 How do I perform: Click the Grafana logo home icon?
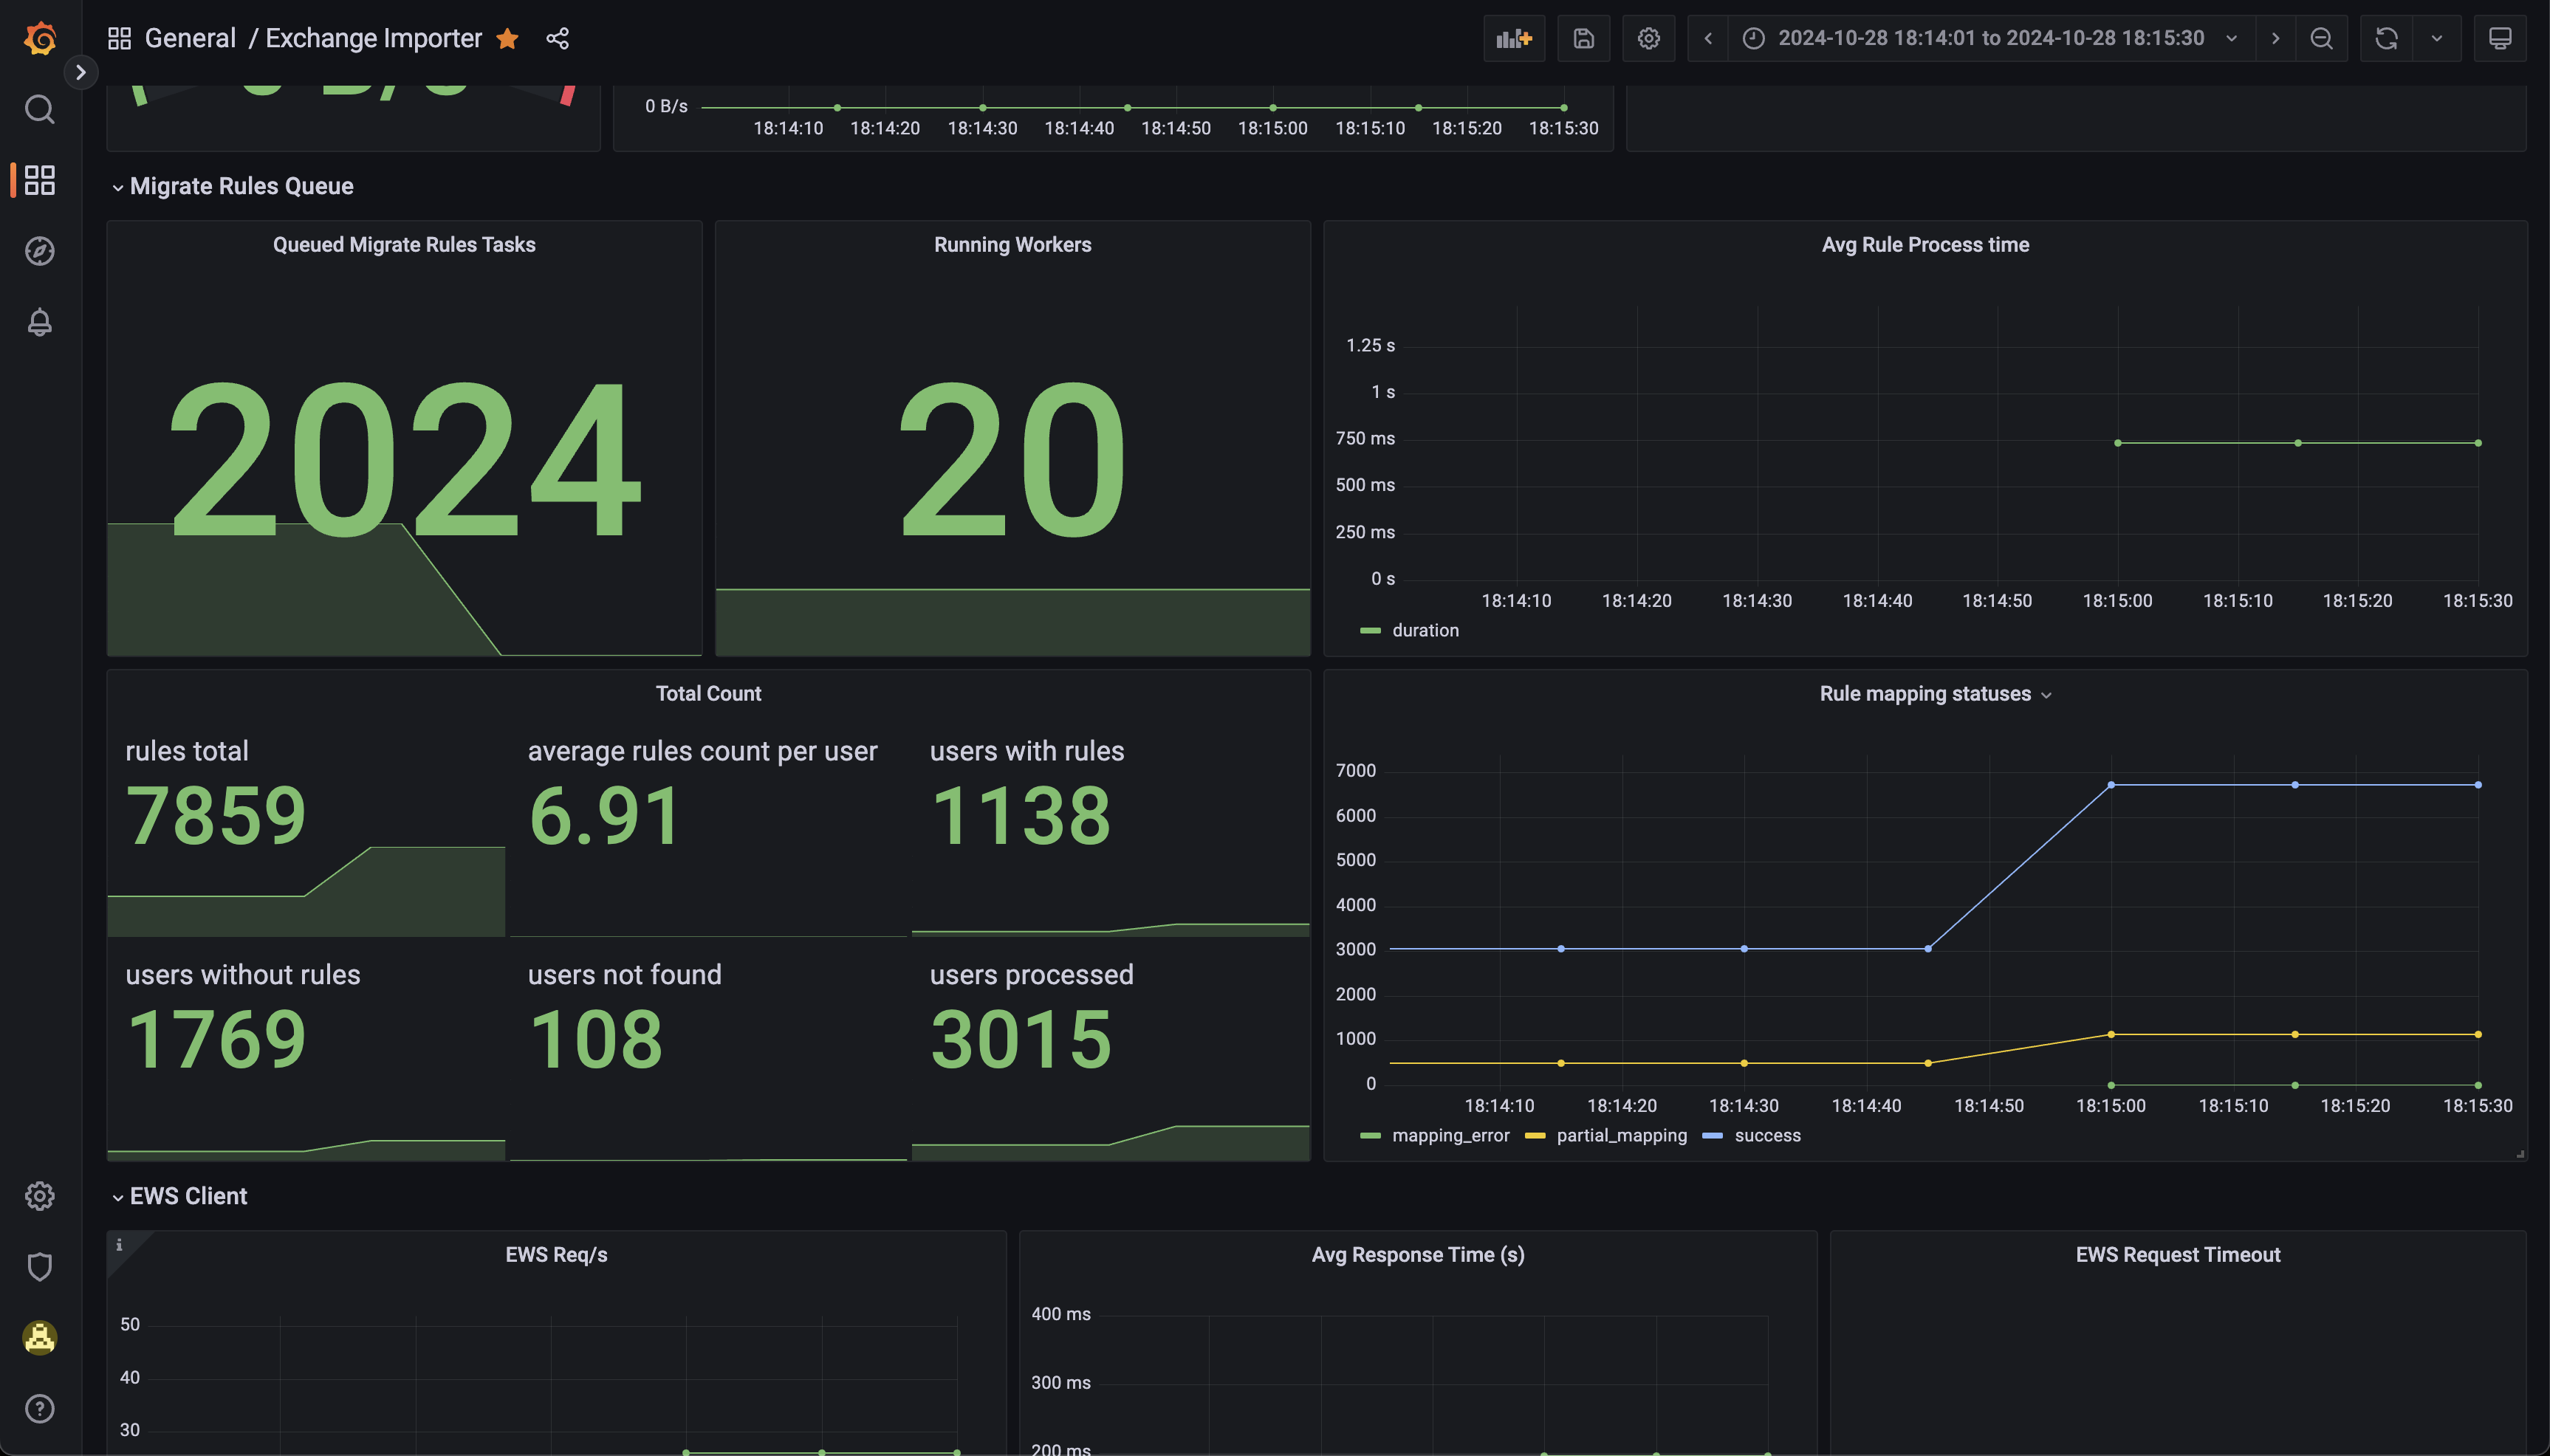[40, 38]
